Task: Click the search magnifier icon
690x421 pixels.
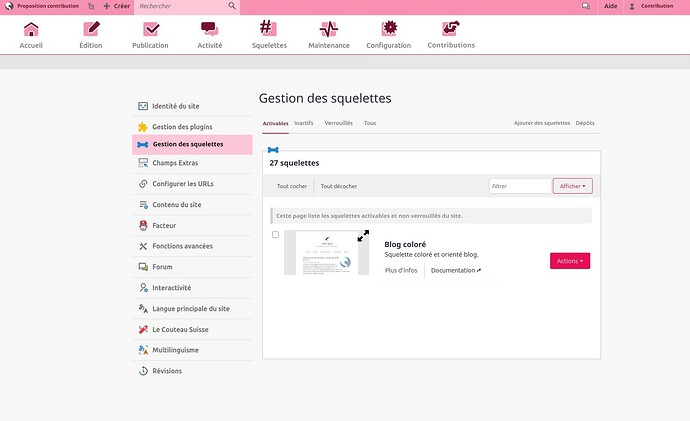Action: click(x=232, y=6)
